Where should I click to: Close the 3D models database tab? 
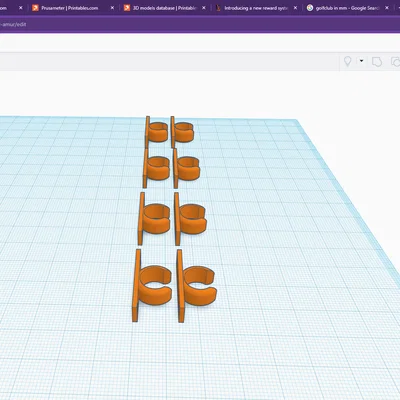coord(204,8)
